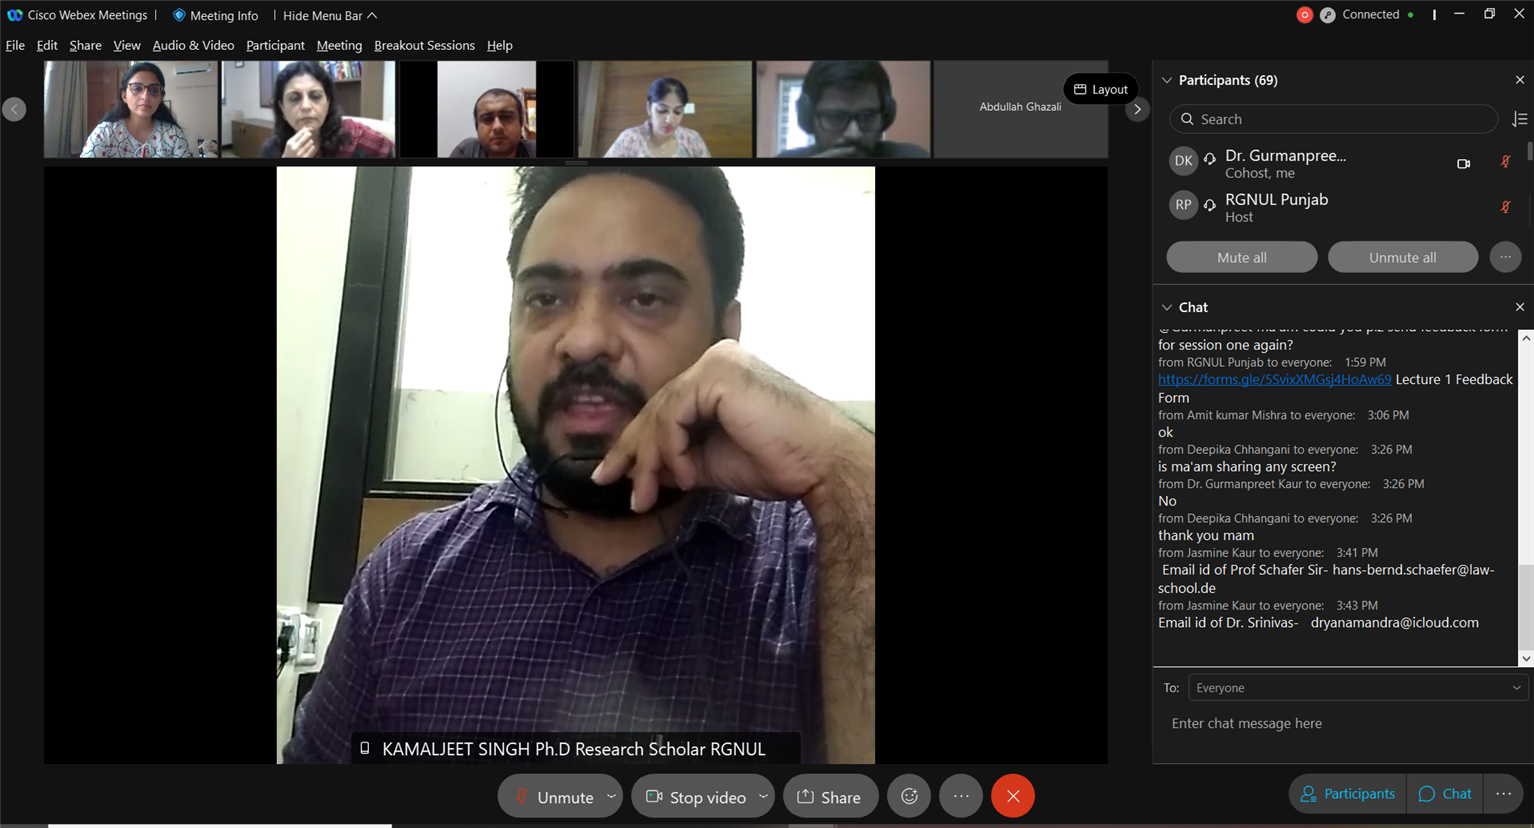This screenshot has width=1534, height=828.
Task: Close the Chat panel
Action: point(1520,307)
